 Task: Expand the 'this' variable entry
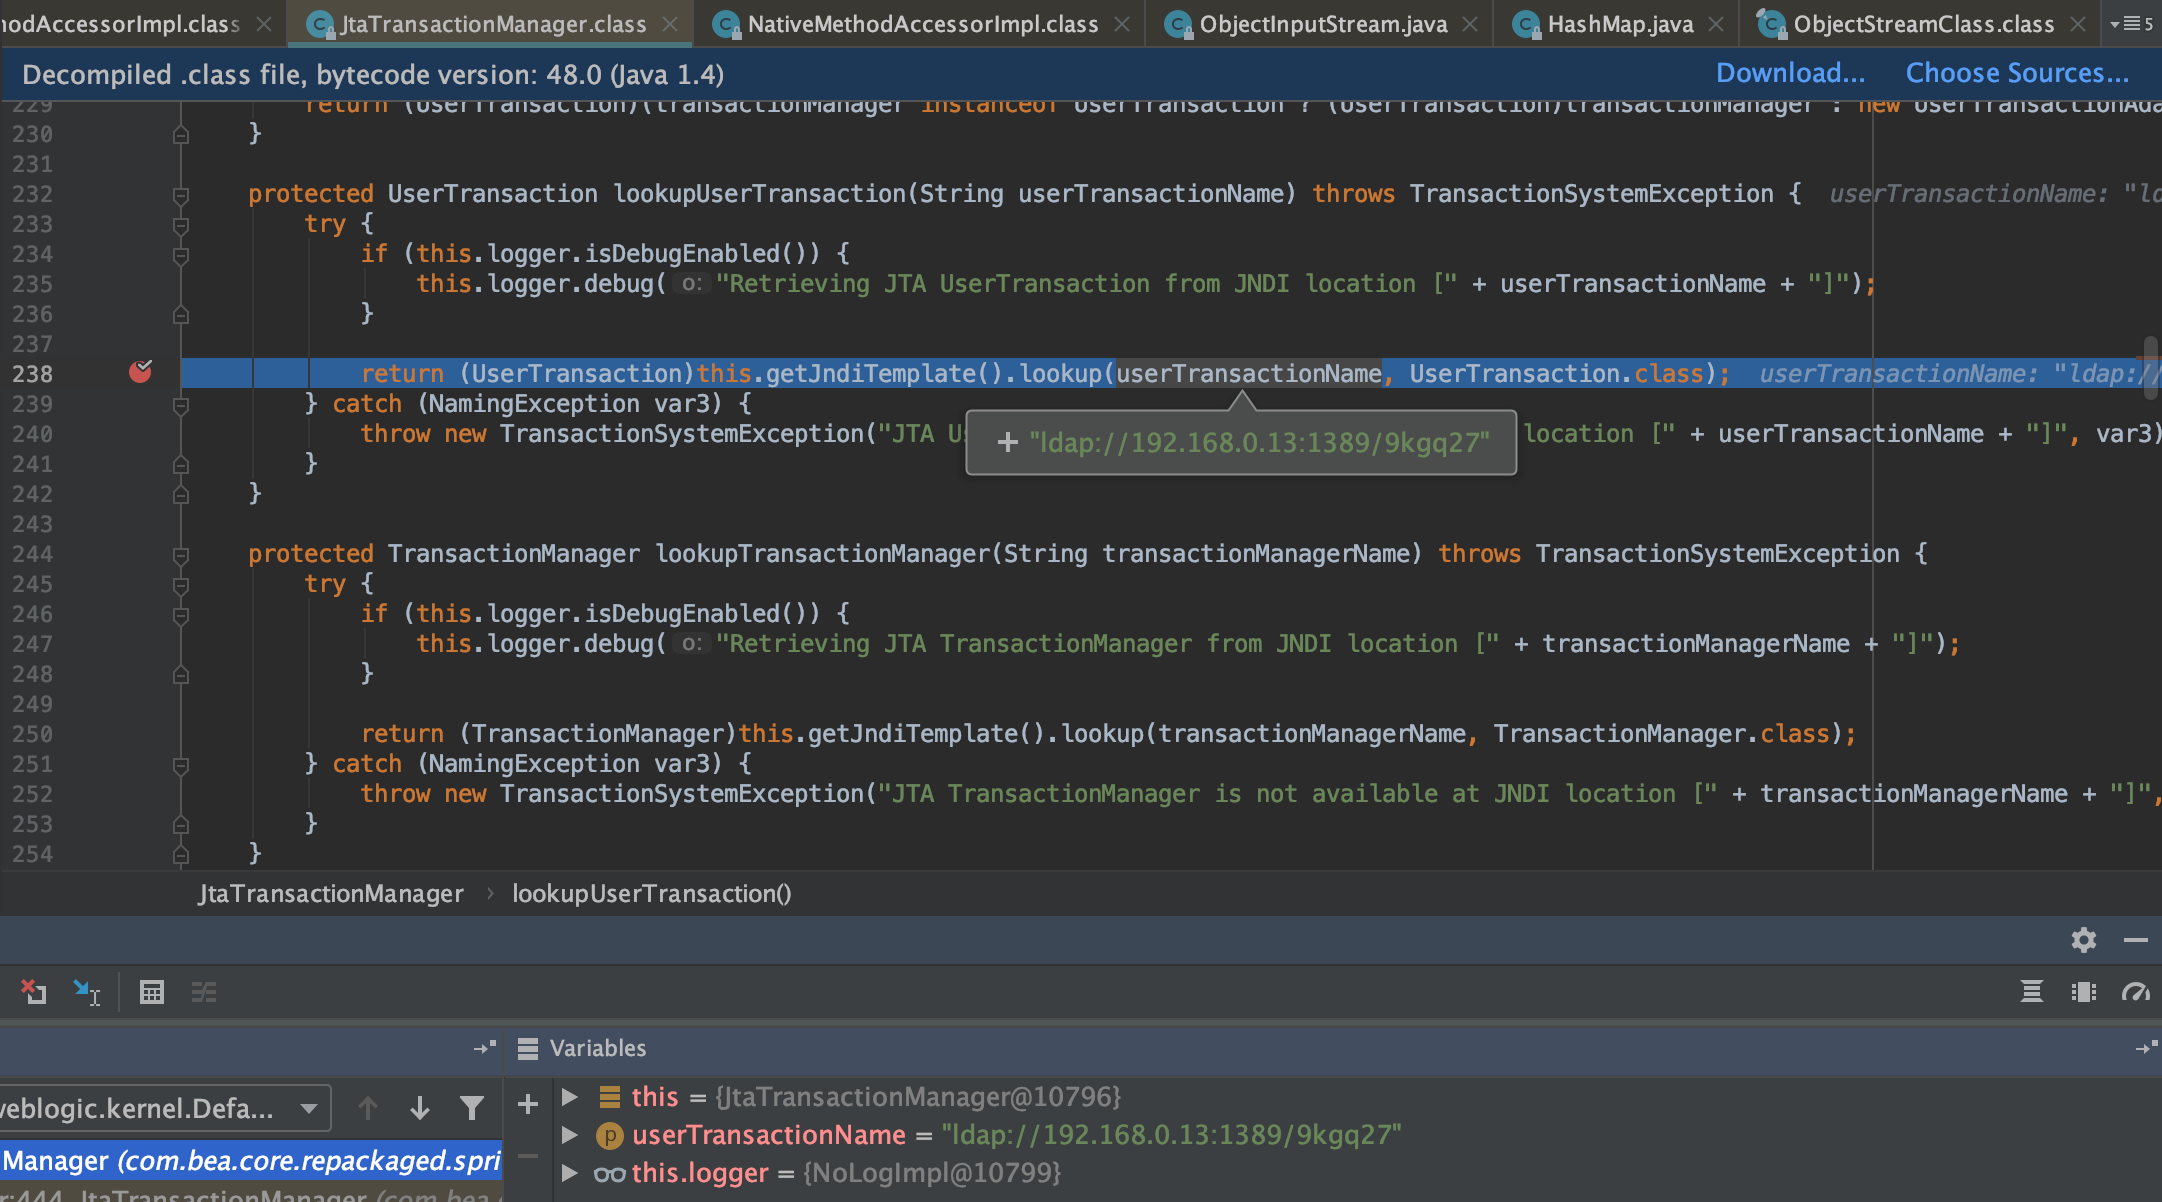(x=570, y=1097)
